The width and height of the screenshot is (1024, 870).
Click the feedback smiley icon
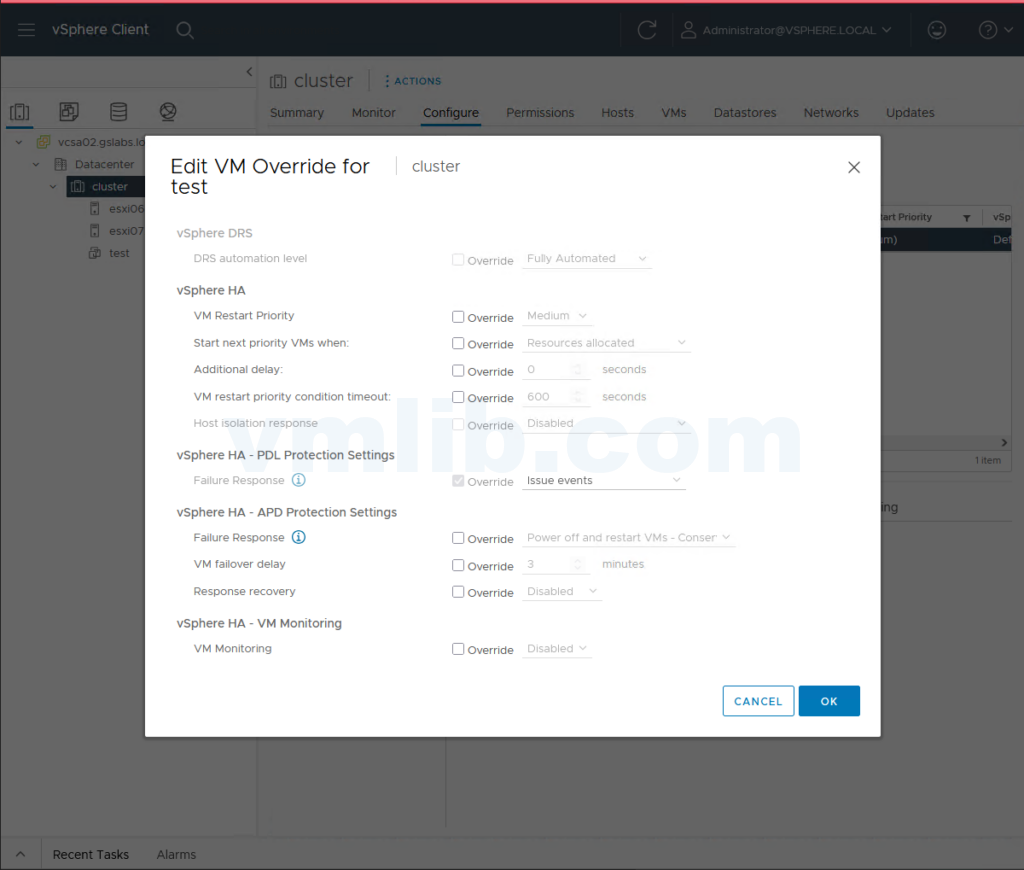click(x=936, y=29)
